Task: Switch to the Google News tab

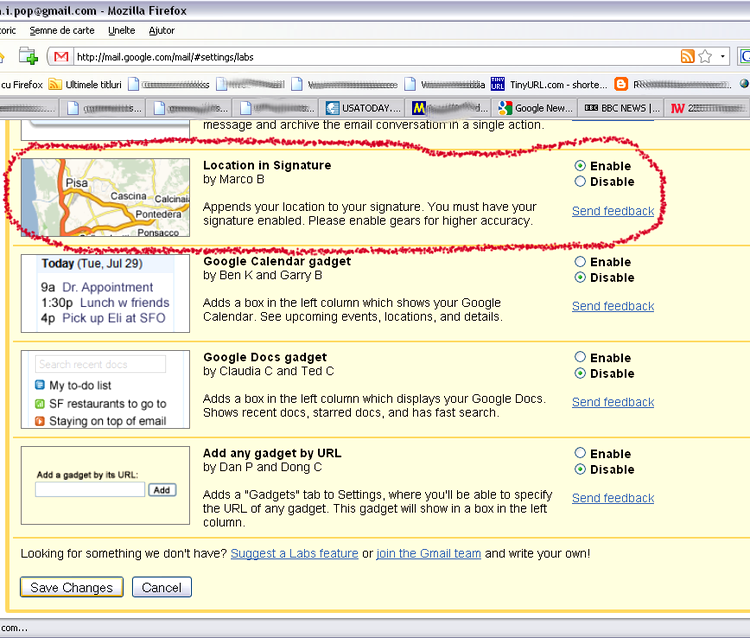Action: pyautogui.click(x=536, y=108)
